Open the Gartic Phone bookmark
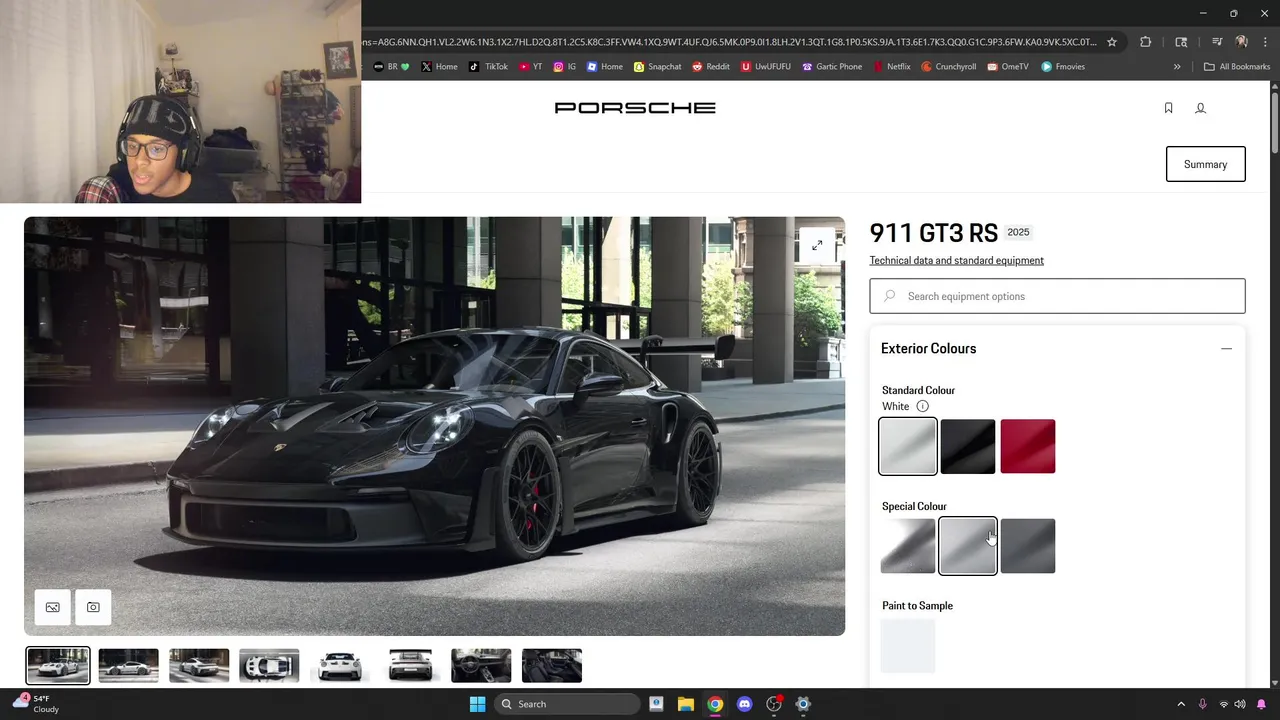Viewport: 1280px width, 720px height. point(832,67)
